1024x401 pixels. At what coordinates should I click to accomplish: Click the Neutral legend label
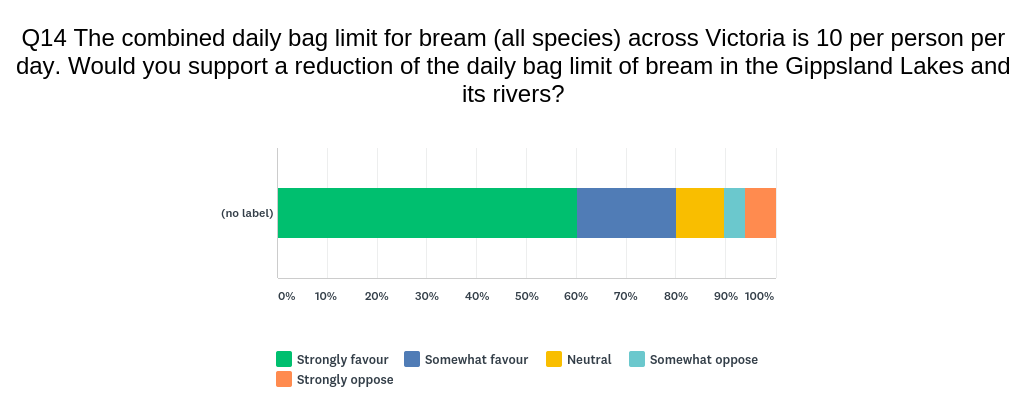point(589,360)
